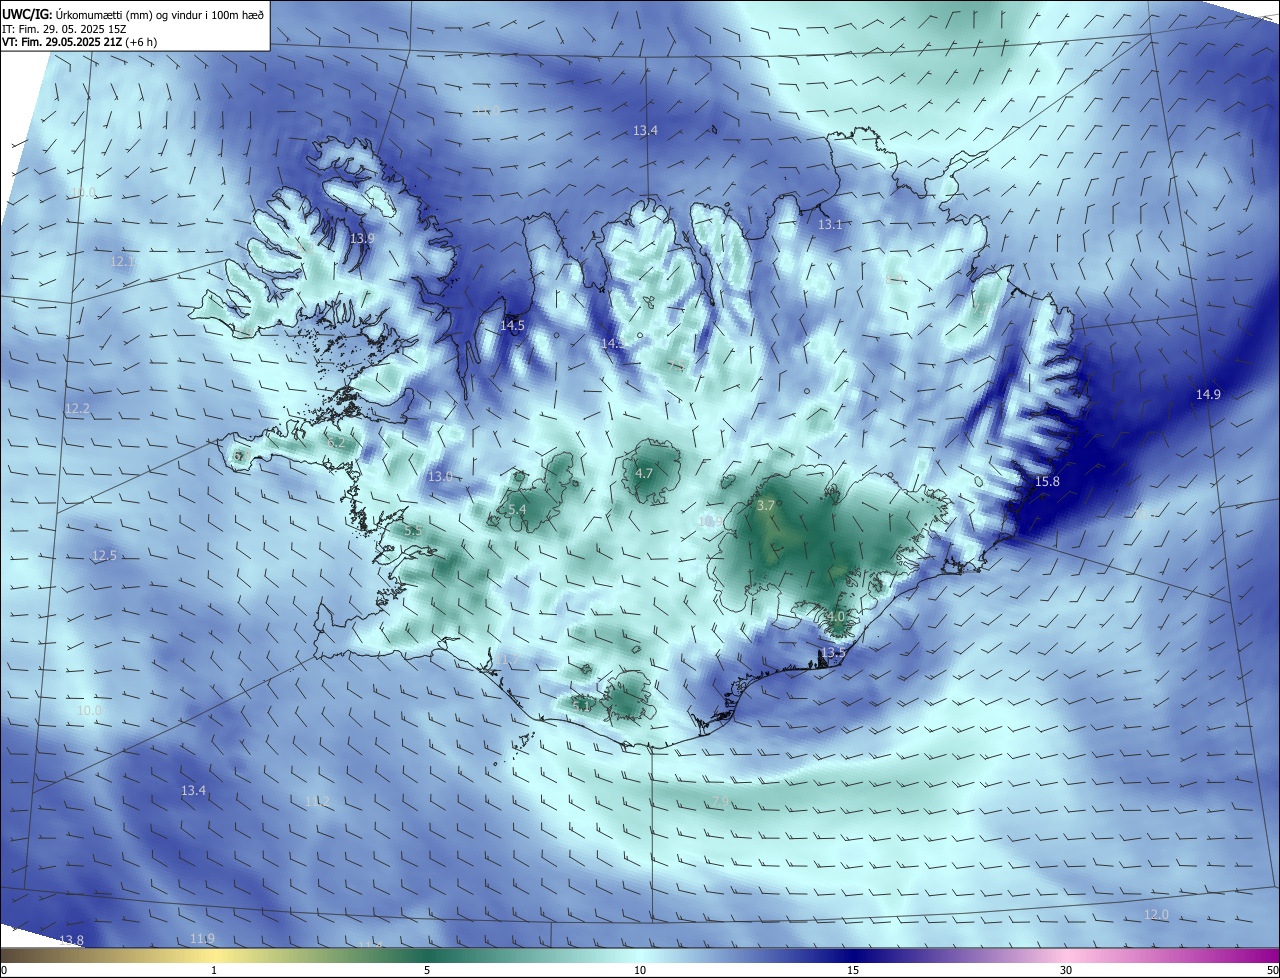Click the 7.9 value south of Iceland
The width and height of the screenshot is (1280, 978).
720,802
